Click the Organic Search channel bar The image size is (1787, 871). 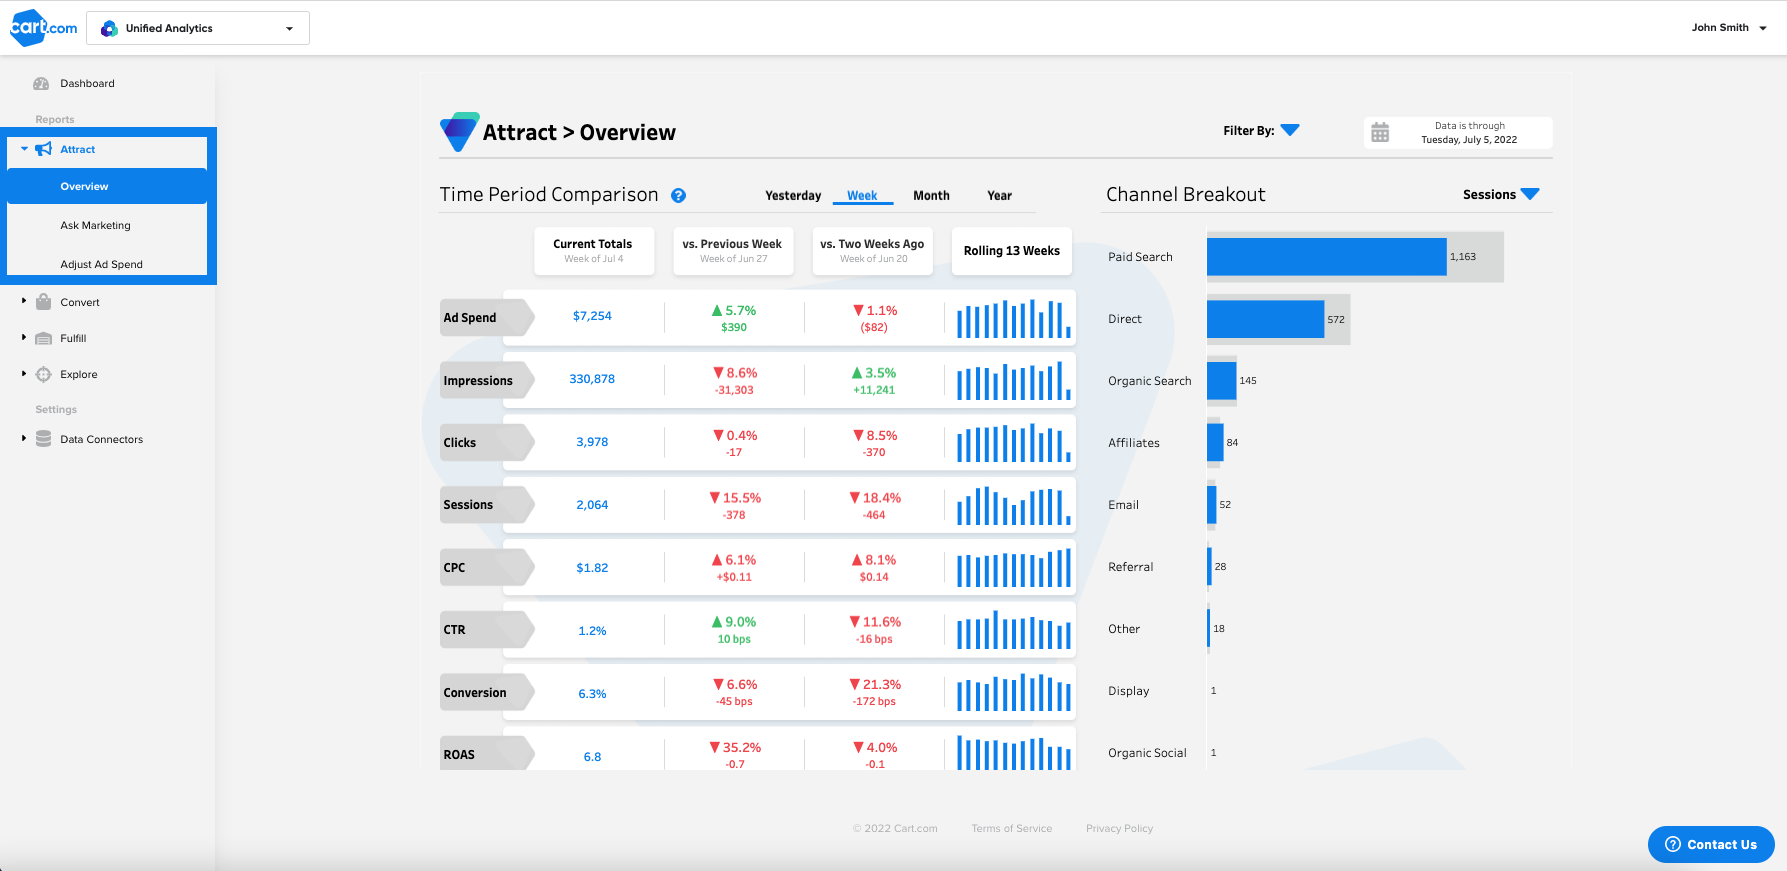click(x=1221, y=381)
